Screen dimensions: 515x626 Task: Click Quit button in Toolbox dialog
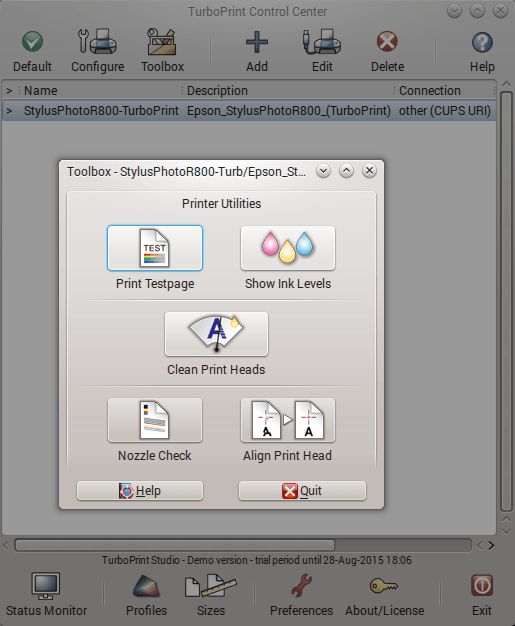(302, 491)
